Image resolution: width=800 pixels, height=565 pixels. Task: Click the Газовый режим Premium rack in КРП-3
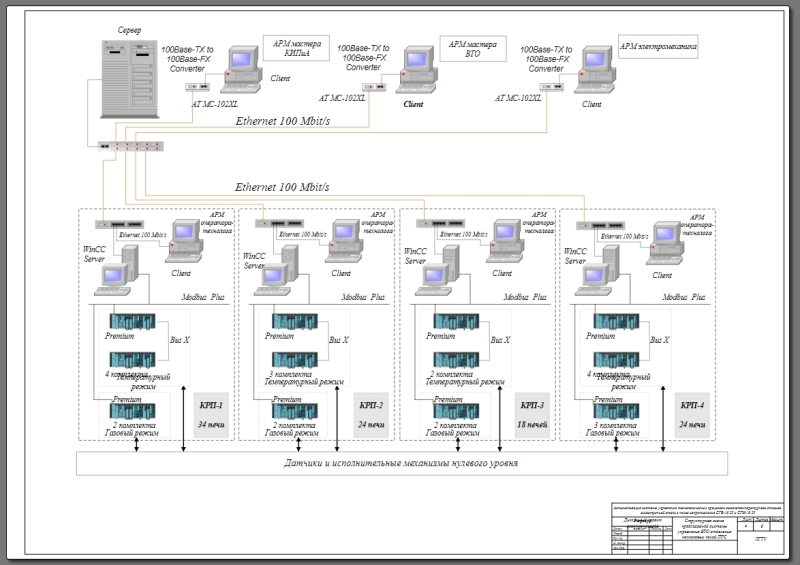[x=456, y=411]
